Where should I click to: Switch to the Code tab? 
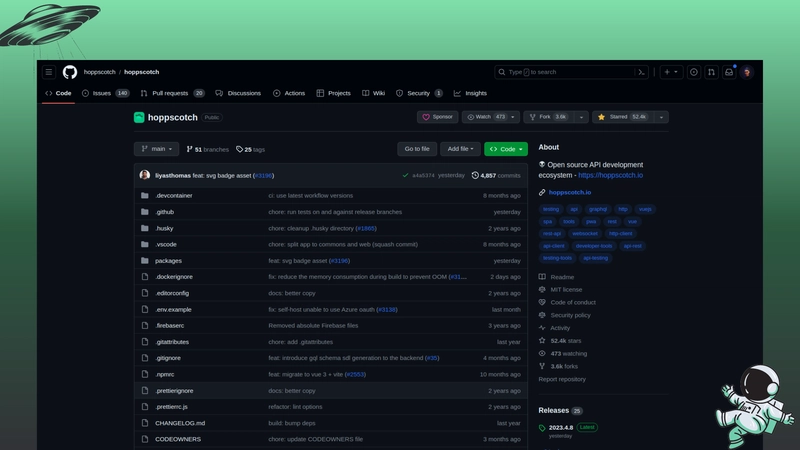pyautogui.click(x=58, y=93)
